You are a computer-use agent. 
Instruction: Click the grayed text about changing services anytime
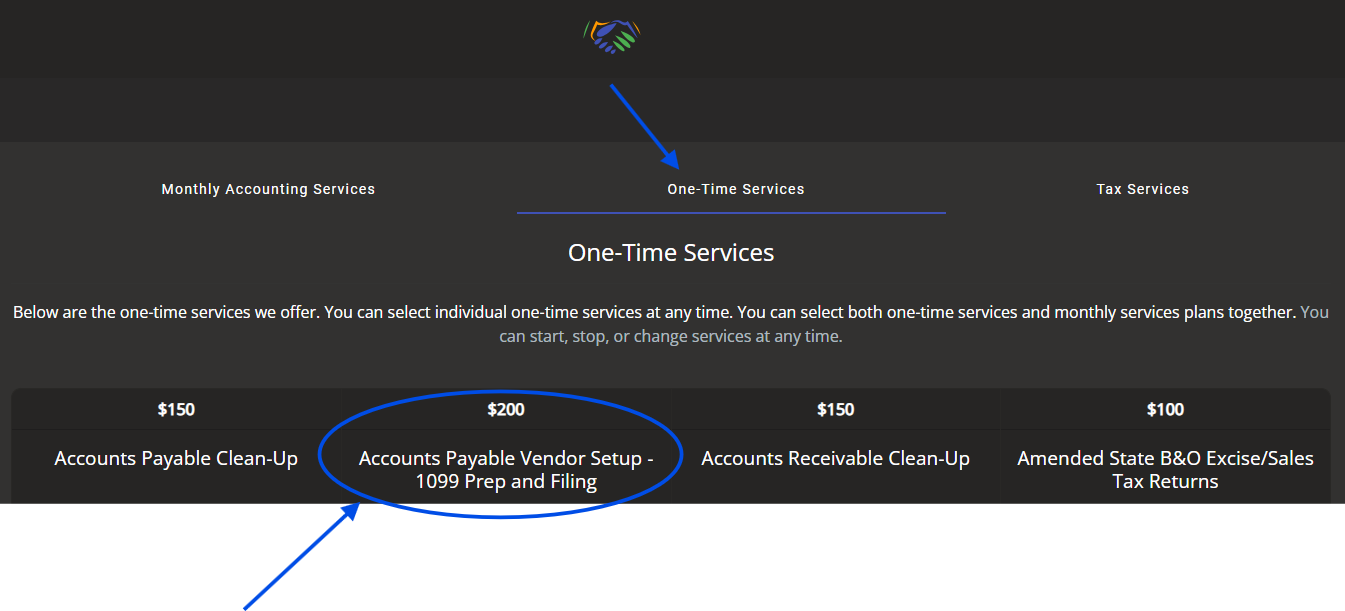[x=671, y=335]
